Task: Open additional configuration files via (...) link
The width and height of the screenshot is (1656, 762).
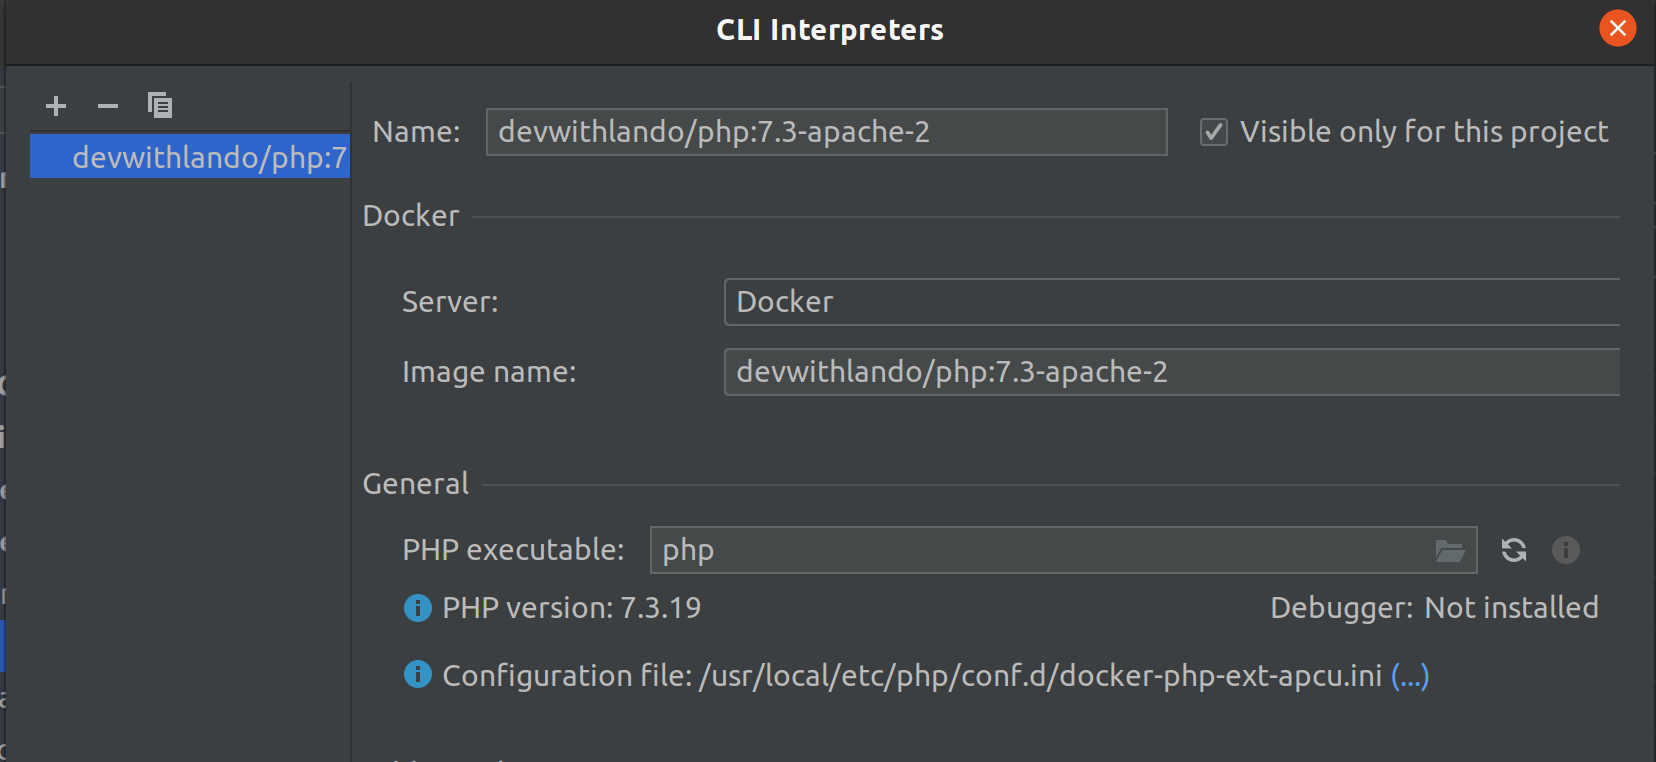Action: 1410,676
